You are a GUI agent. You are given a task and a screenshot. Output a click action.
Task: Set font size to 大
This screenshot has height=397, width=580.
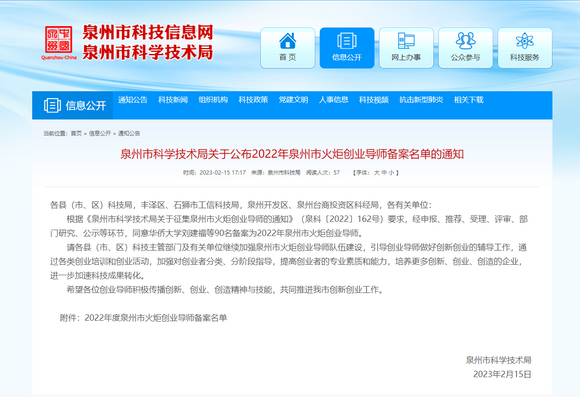377,172
